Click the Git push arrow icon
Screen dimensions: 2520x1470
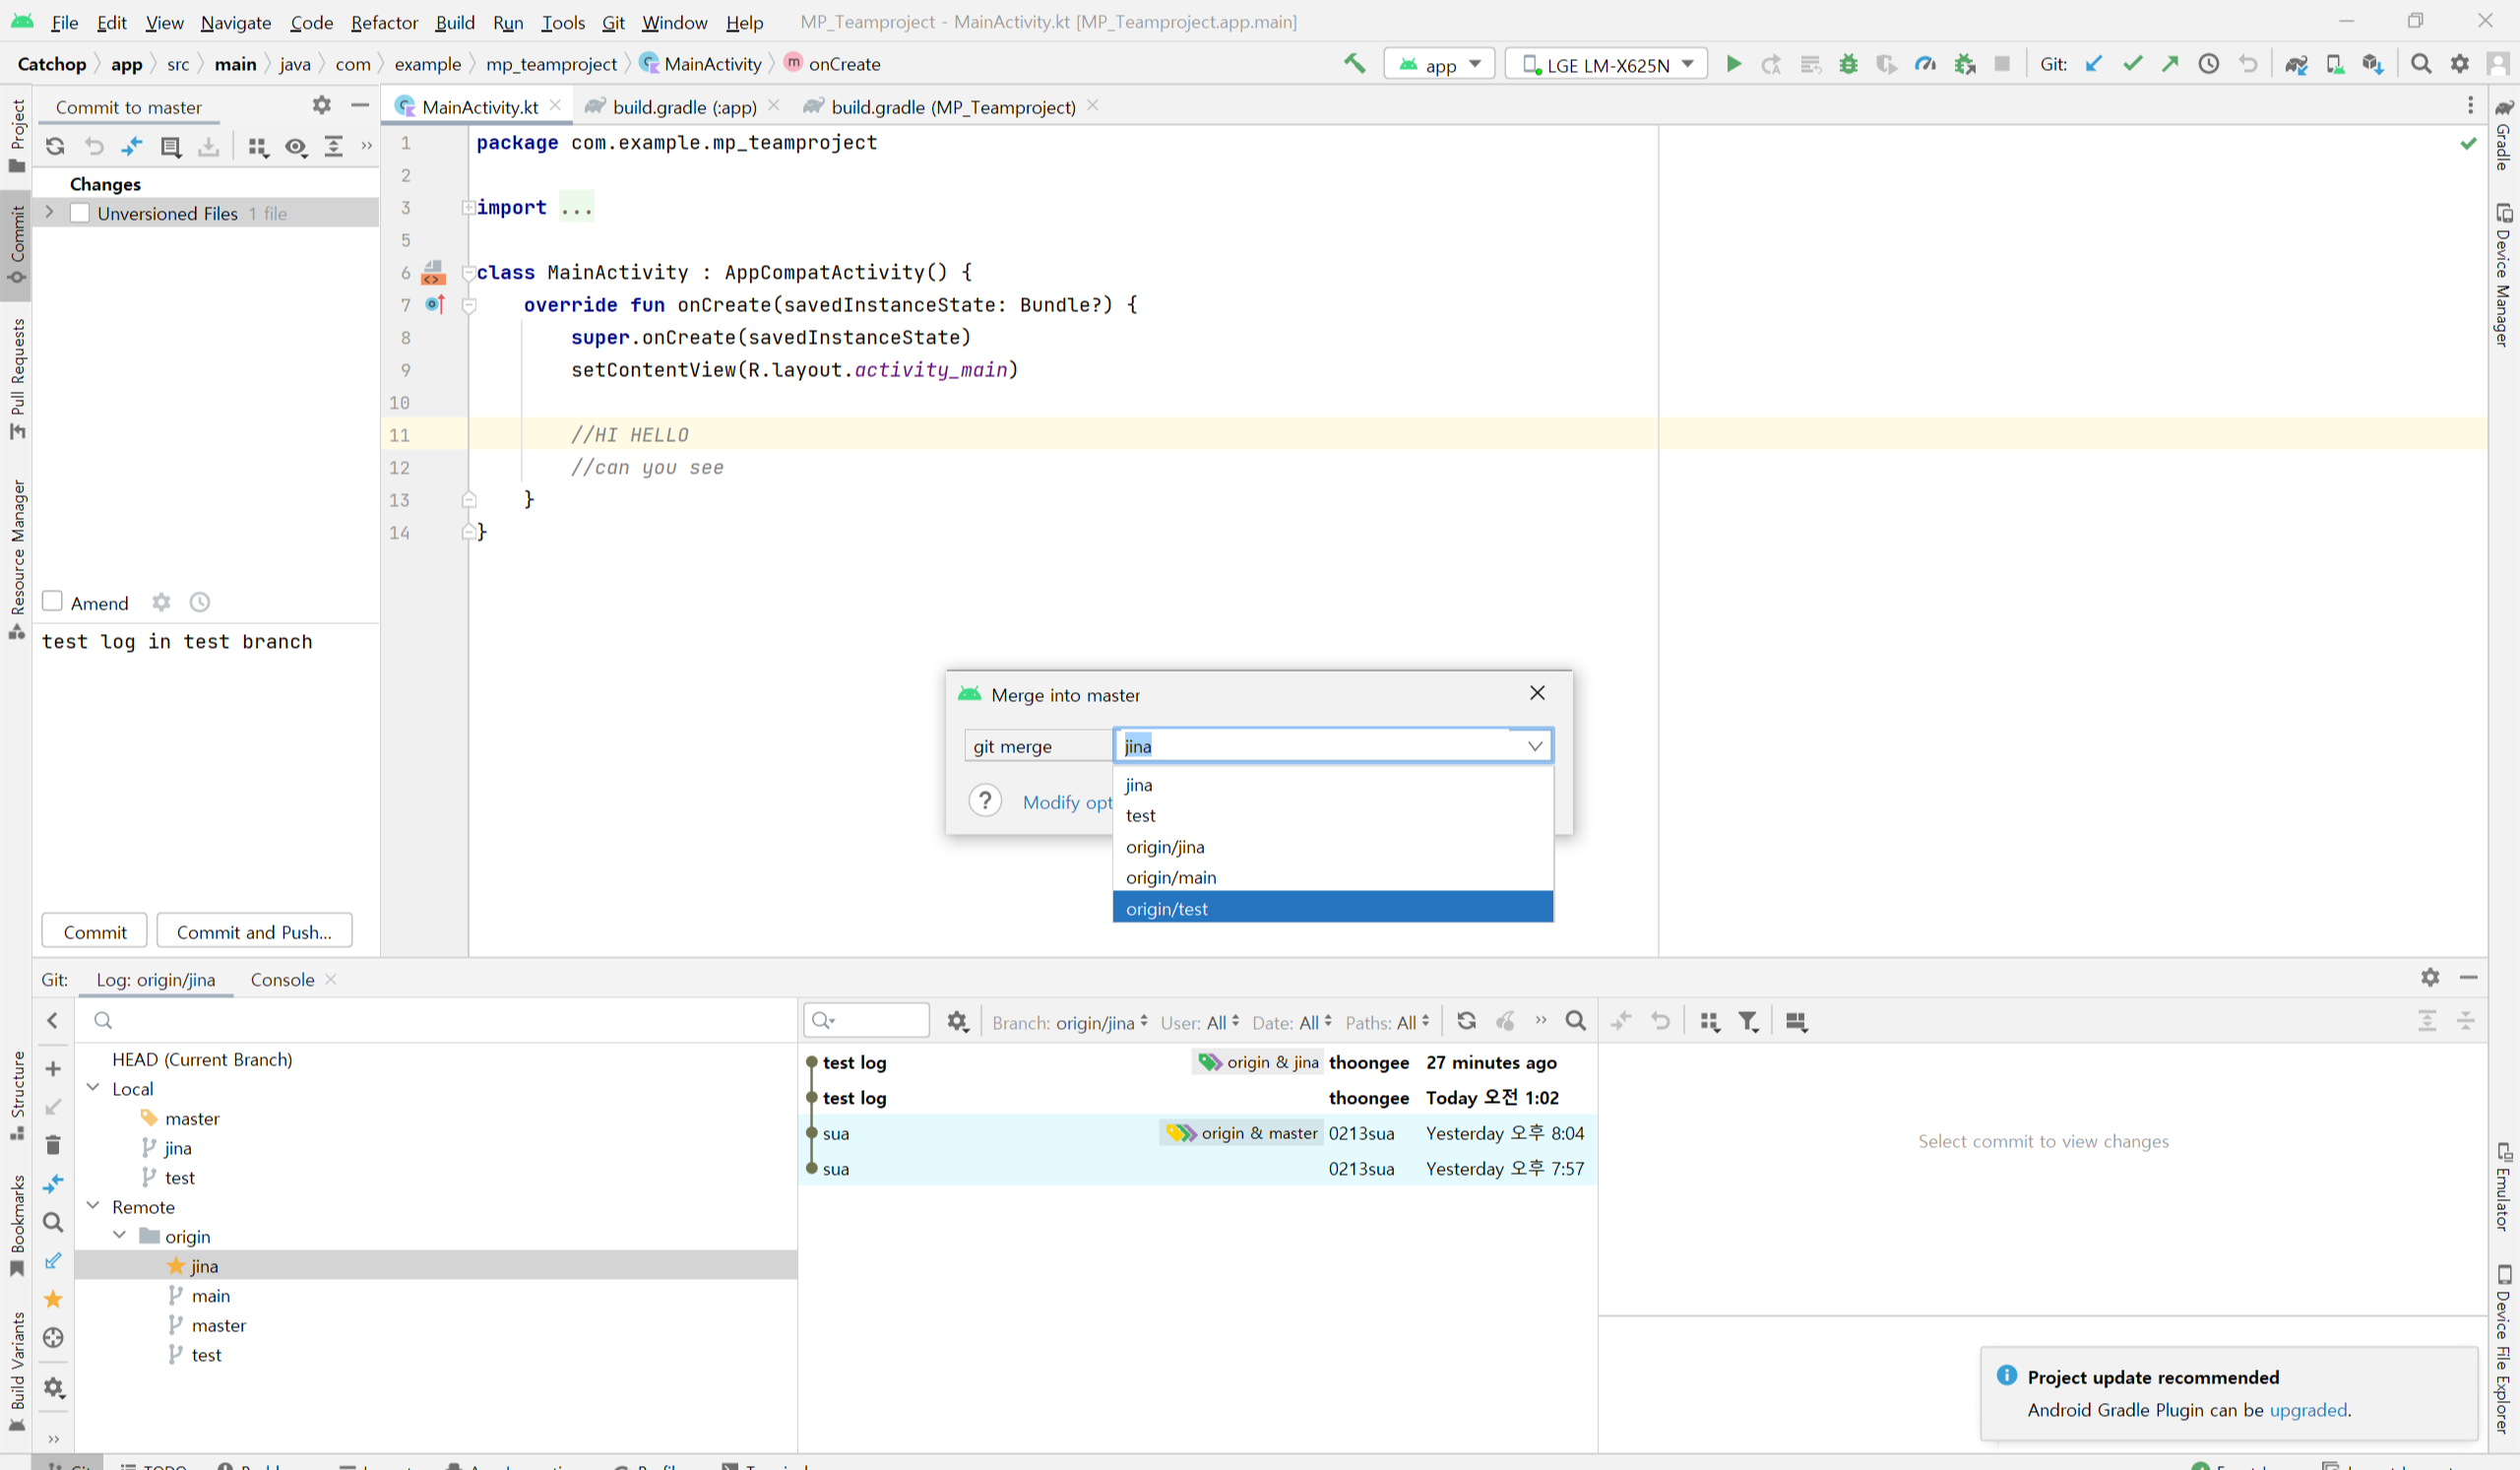pyautogui.click(x=2170, y=64)
